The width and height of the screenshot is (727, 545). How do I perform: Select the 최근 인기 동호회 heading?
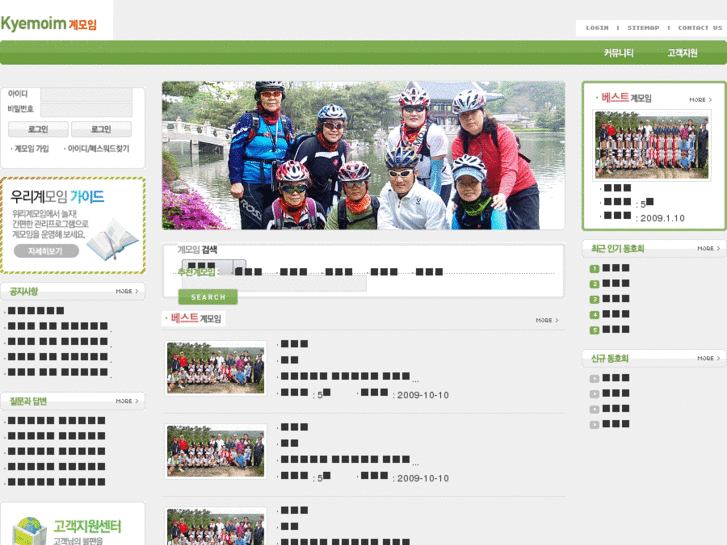point(618,249)
